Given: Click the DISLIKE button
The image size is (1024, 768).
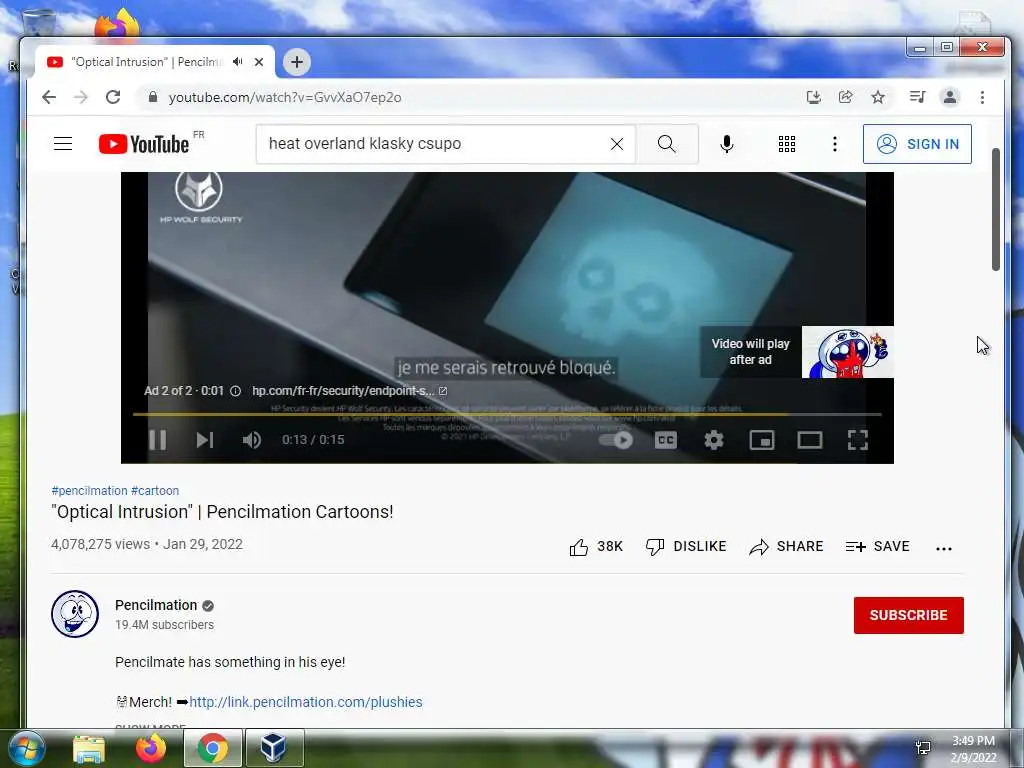Looking at the screenshot, I should pos(686,547).
